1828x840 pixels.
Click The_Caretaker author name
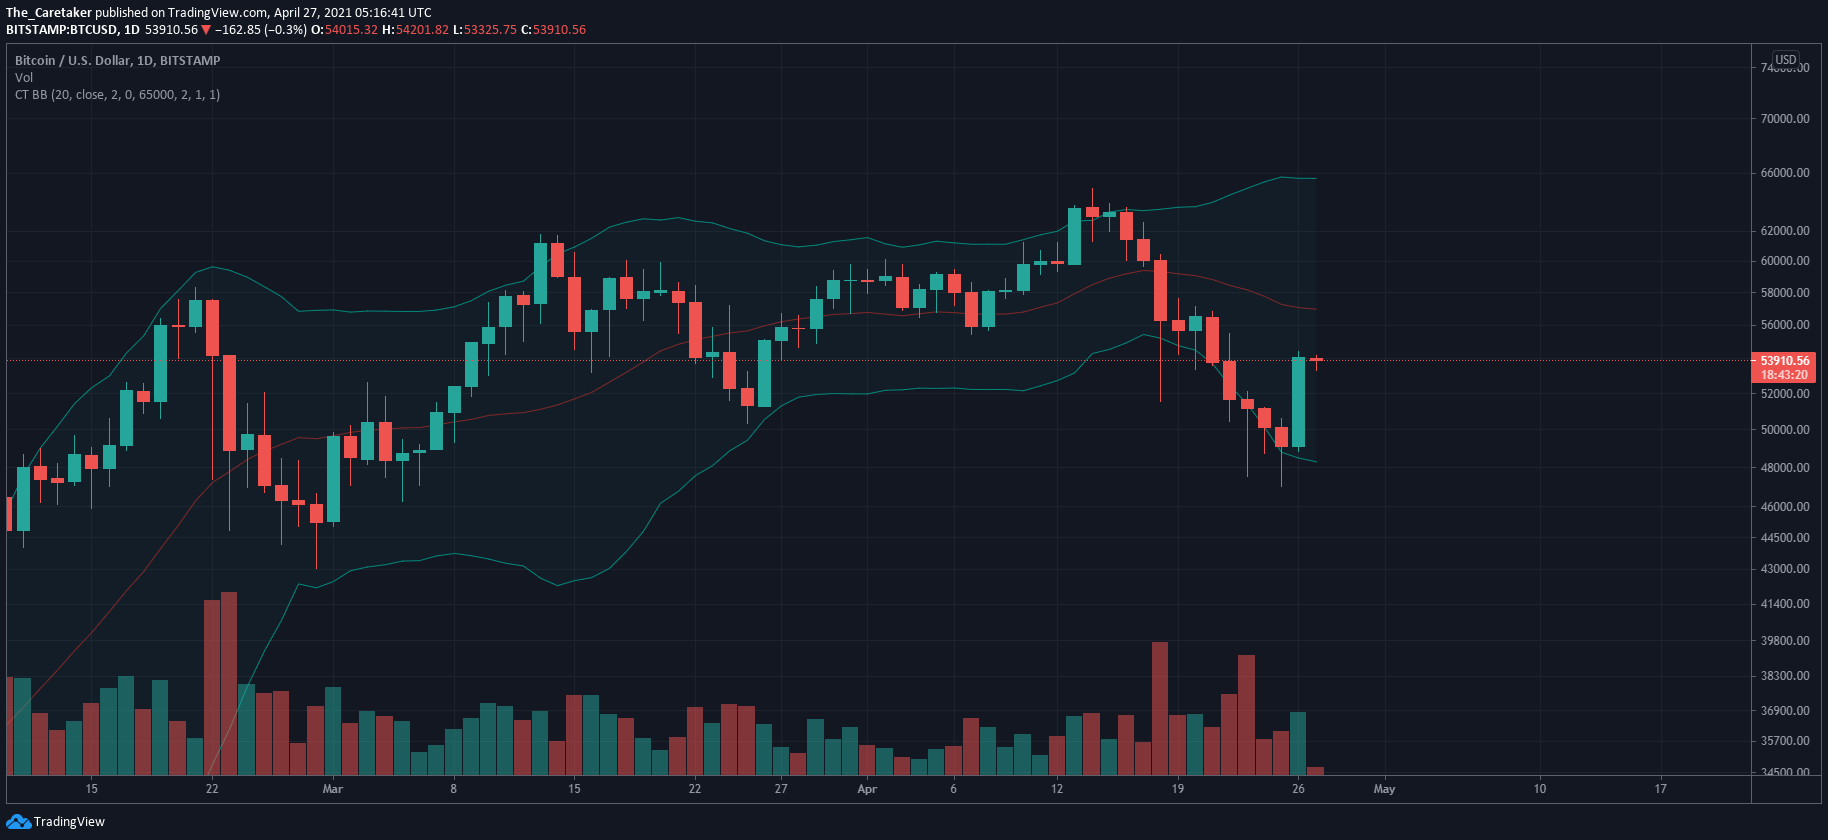point(49,13)
